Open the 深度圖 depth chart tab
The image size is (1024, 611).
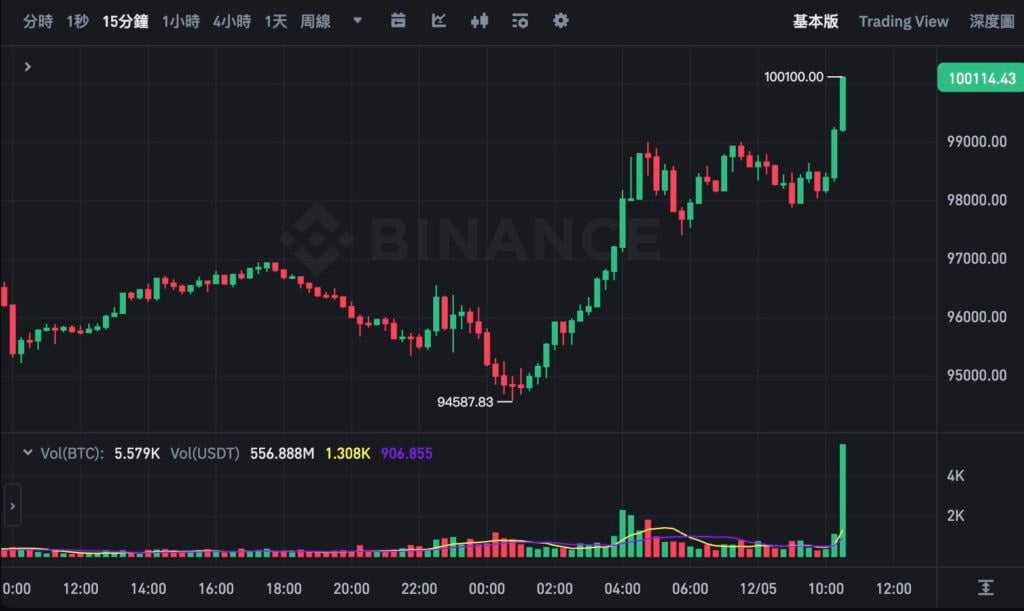991,21
